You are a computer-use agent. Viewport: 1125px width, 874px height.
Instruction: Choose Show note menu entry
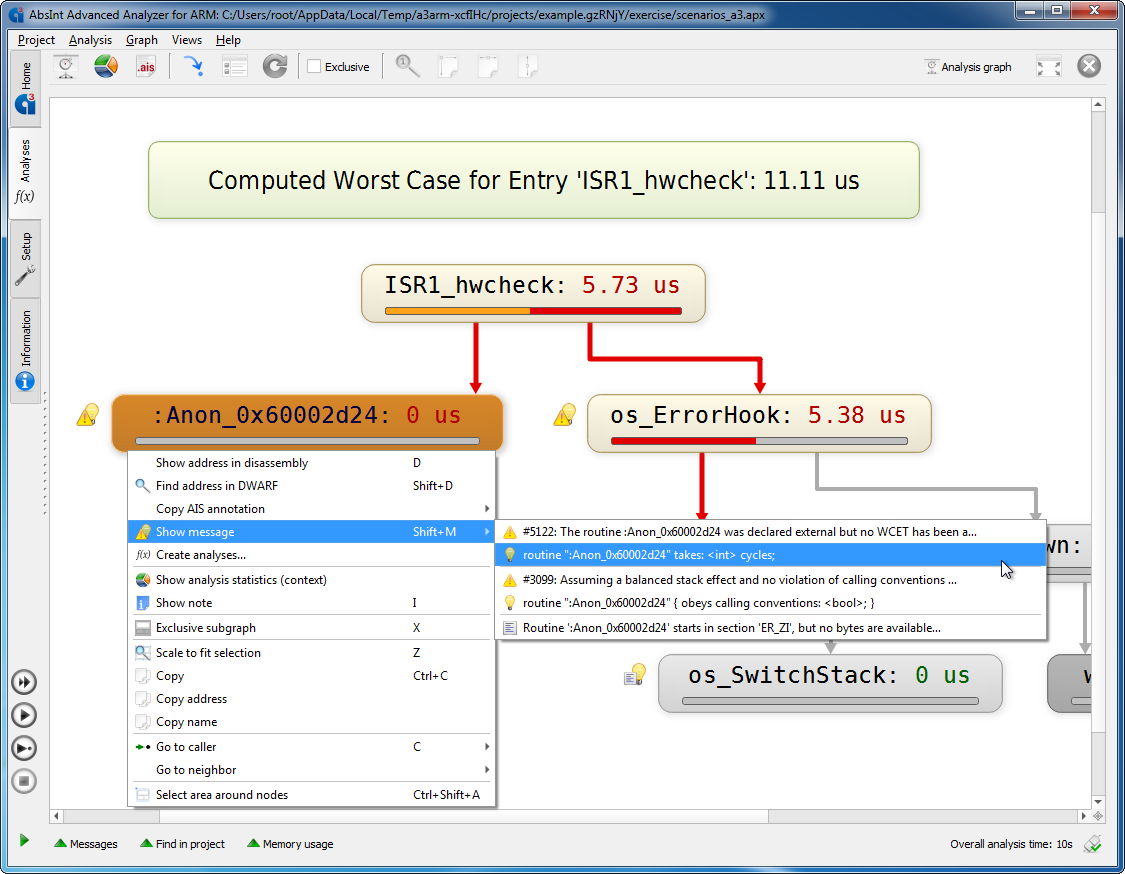click(x=311, y=603)
